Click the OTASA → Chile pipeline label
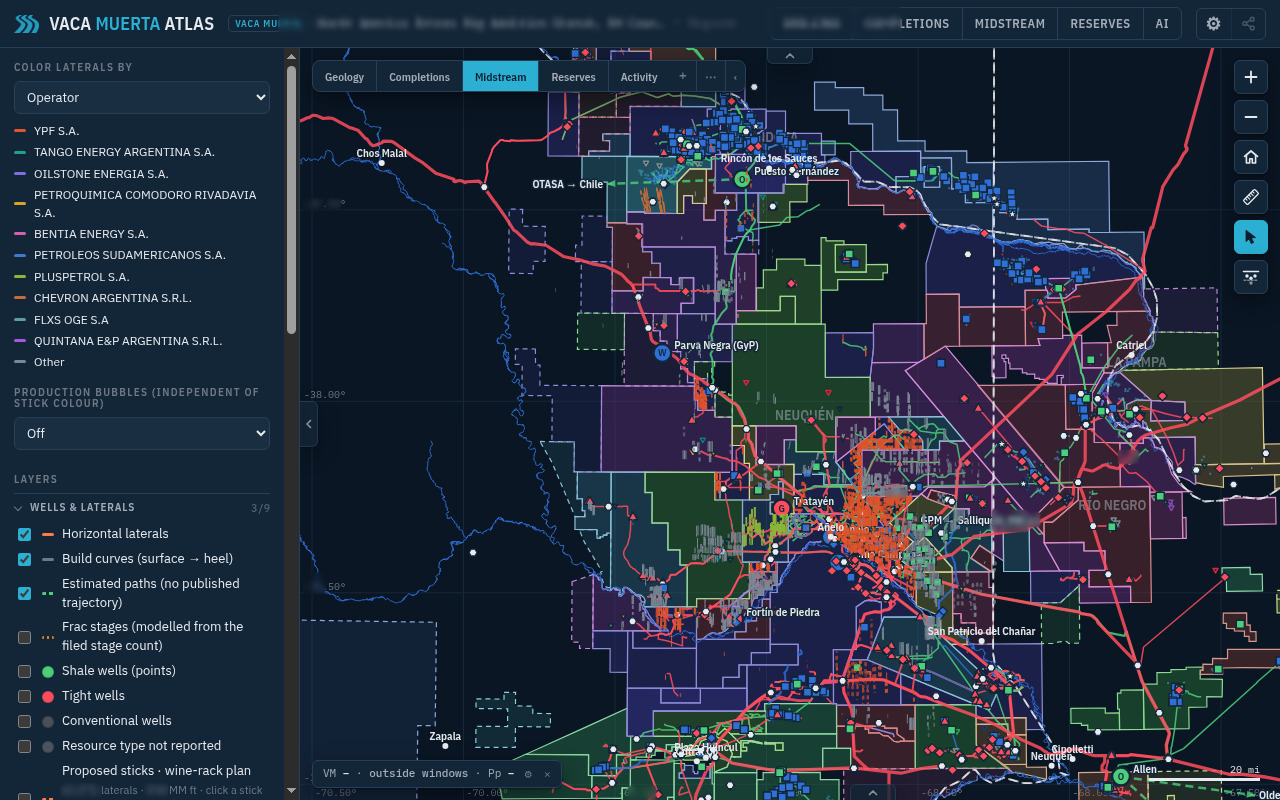 coord(567,184)
